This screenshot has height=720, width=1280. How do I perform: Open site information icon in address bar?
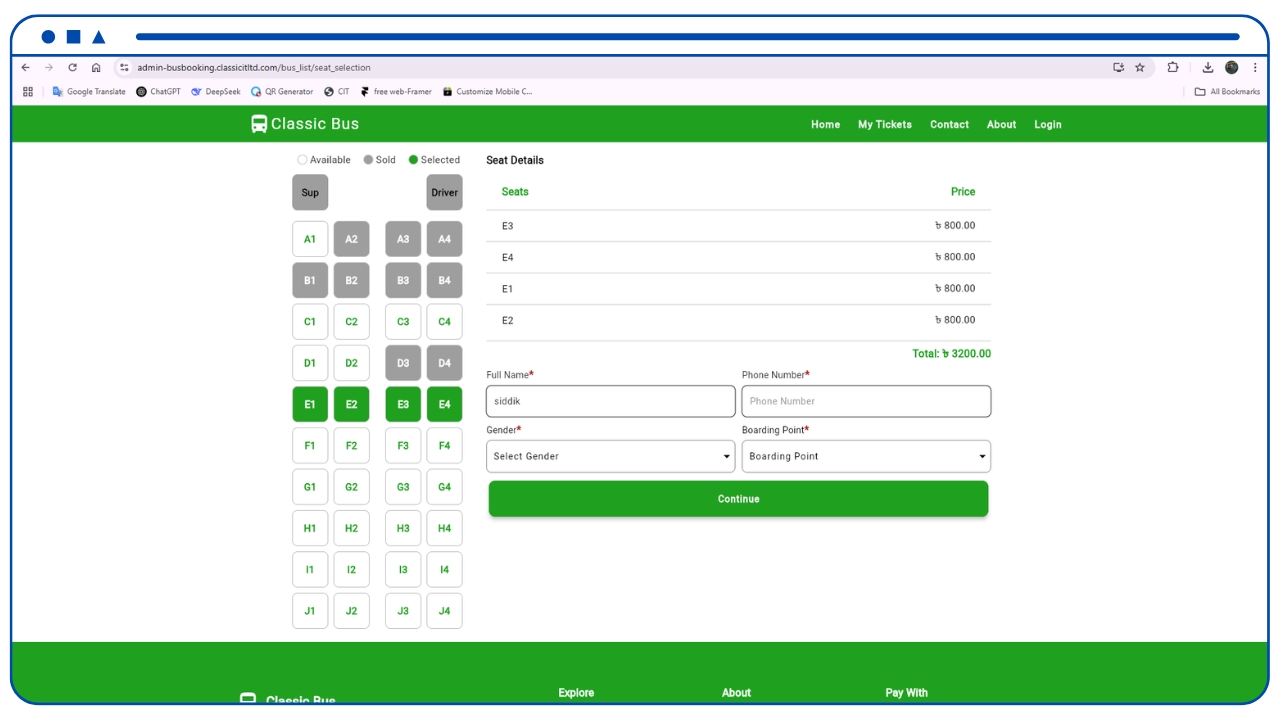[x=124, y=68]
